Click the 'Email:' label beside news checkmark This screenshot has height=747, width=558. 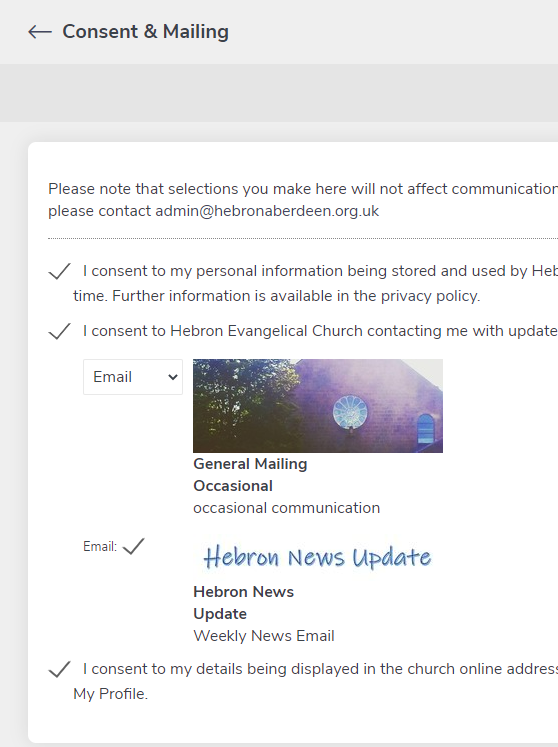[x=100, y=546]
